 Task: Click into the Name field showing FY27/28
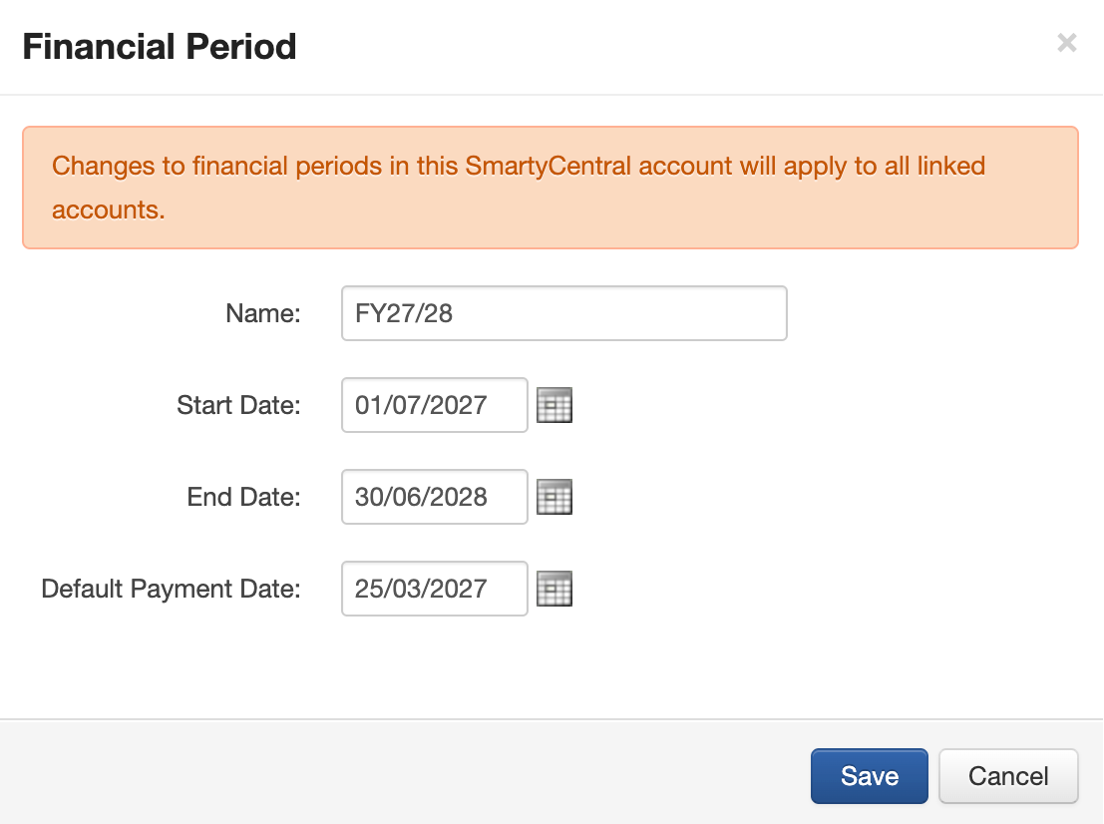point(564,313)
